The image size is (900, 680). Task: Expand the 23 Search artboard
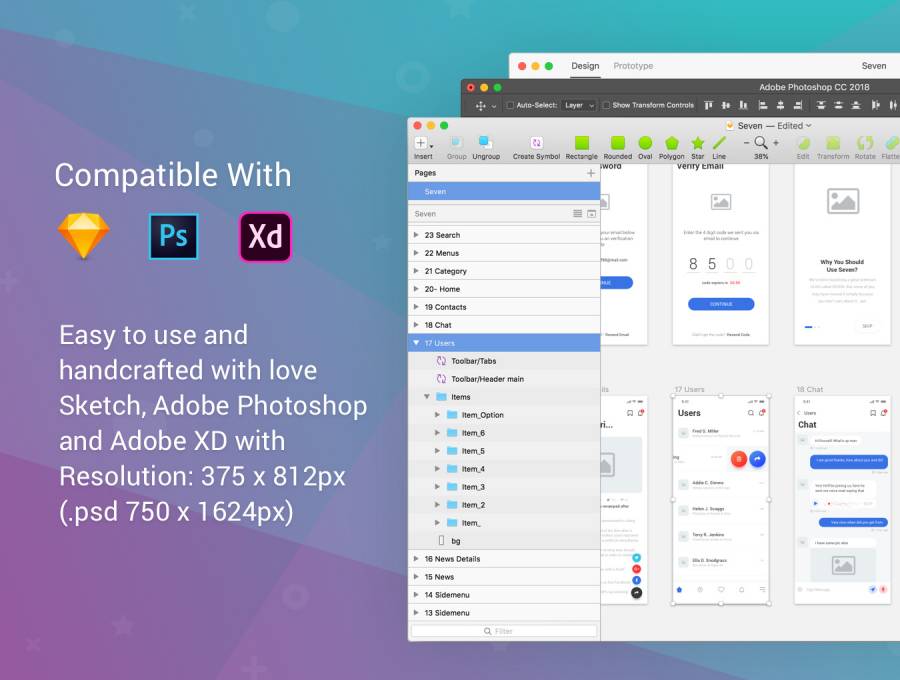416,235
